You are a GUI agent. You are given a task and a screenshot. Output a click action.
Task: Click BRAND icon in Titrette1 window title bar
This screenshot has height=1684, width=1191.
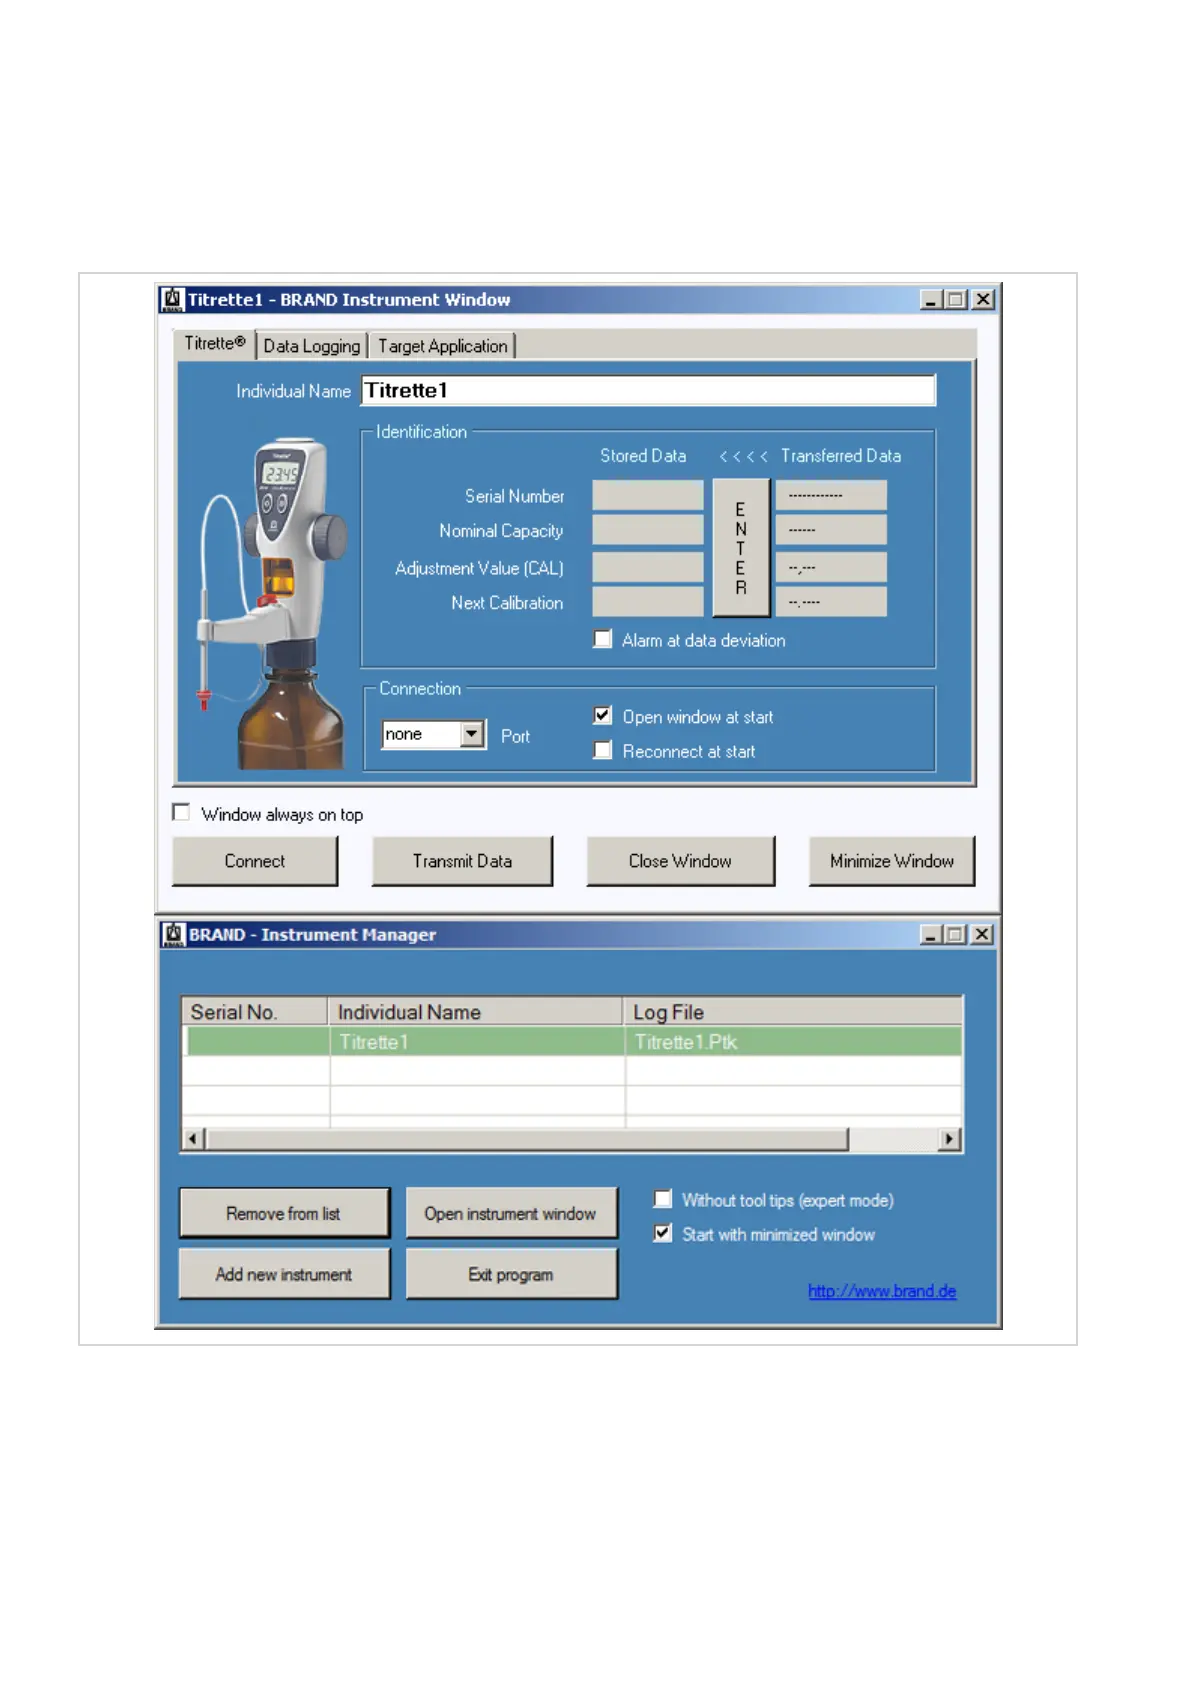[x=173, y=299]
